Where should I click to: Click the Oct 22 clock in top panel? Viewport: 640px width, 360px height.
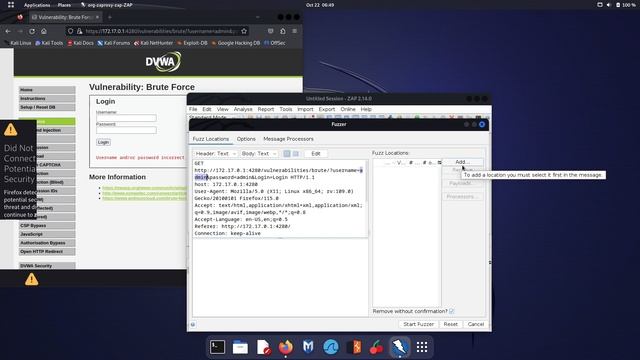pos(320,5)
